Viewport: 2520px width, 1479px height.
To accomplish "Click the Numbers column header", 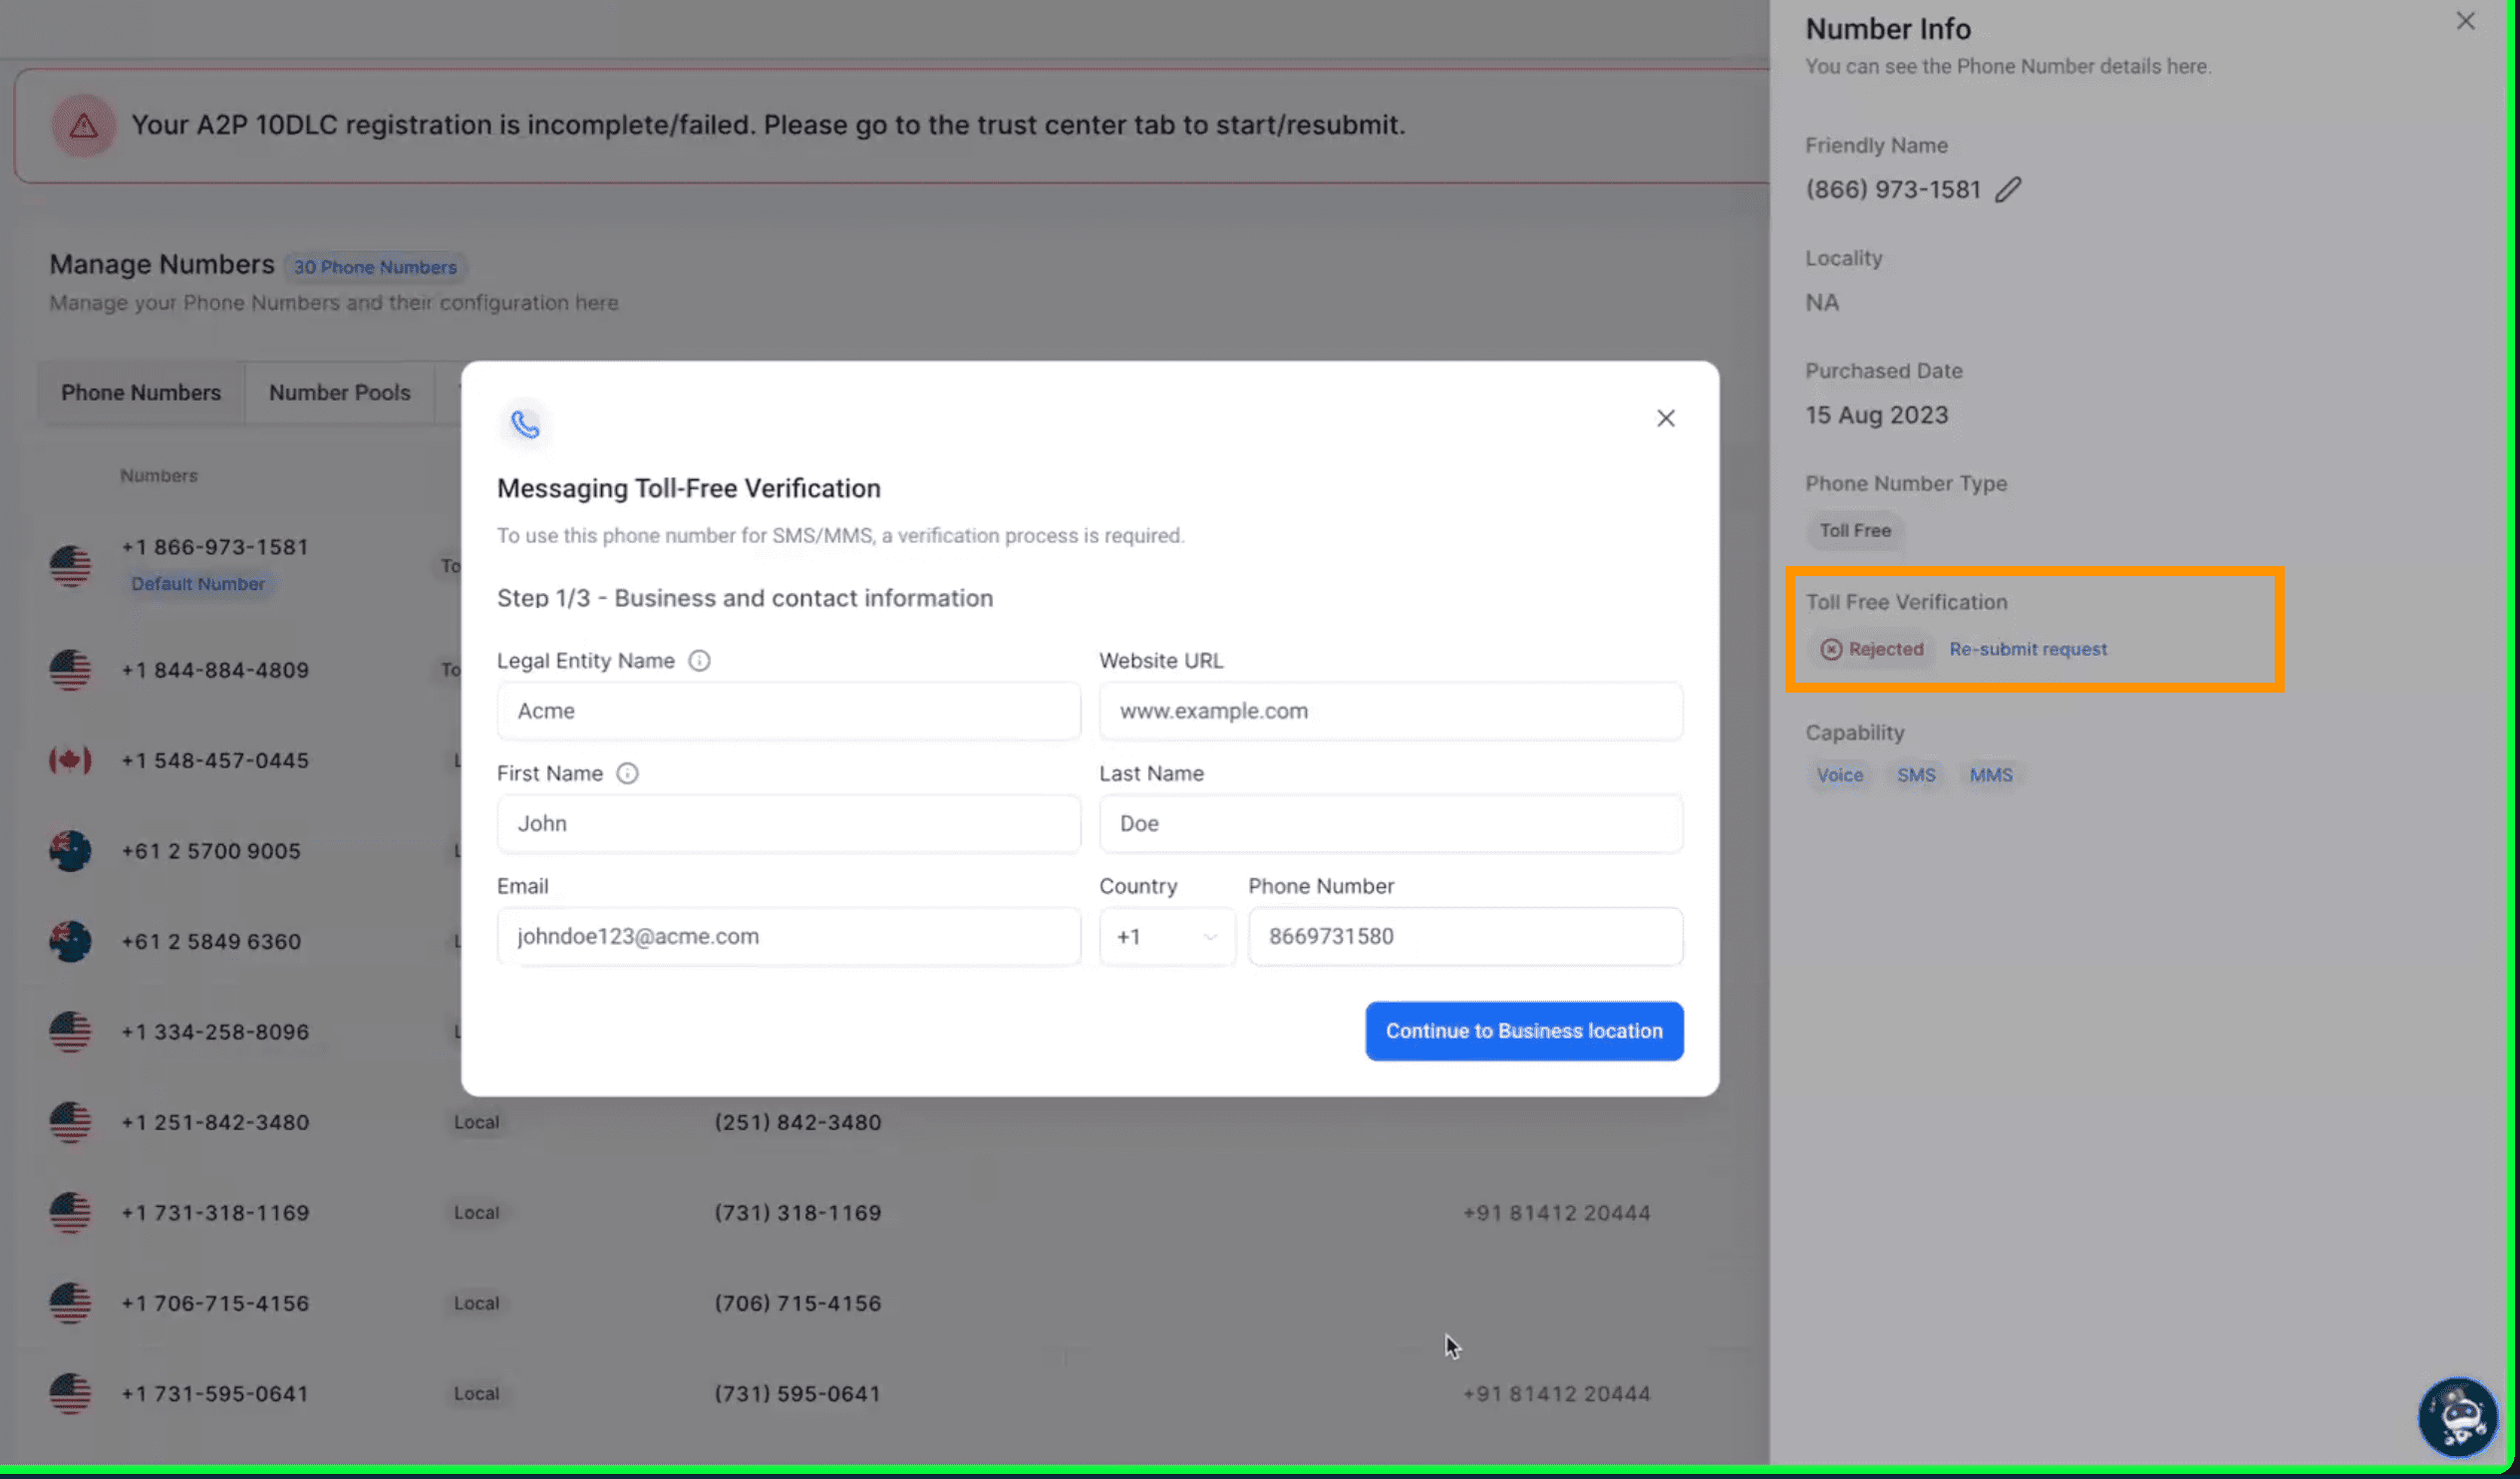I will (x=159, y=477).
